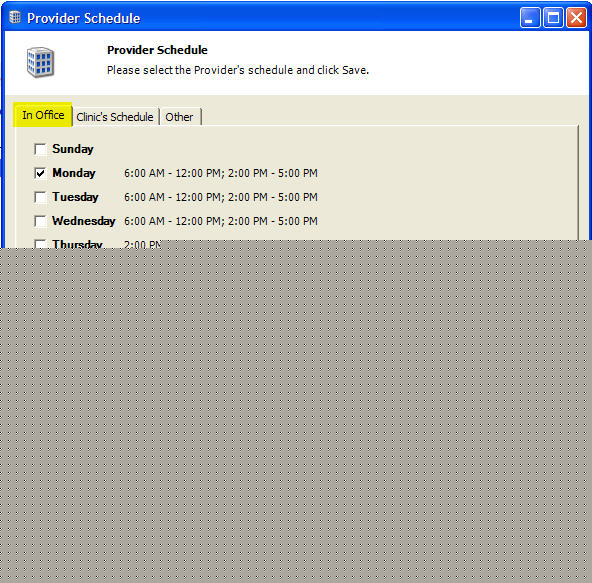Click the bold Provider Schedule heading
Viewport: 592px width, 583px height.
point(157,50)
